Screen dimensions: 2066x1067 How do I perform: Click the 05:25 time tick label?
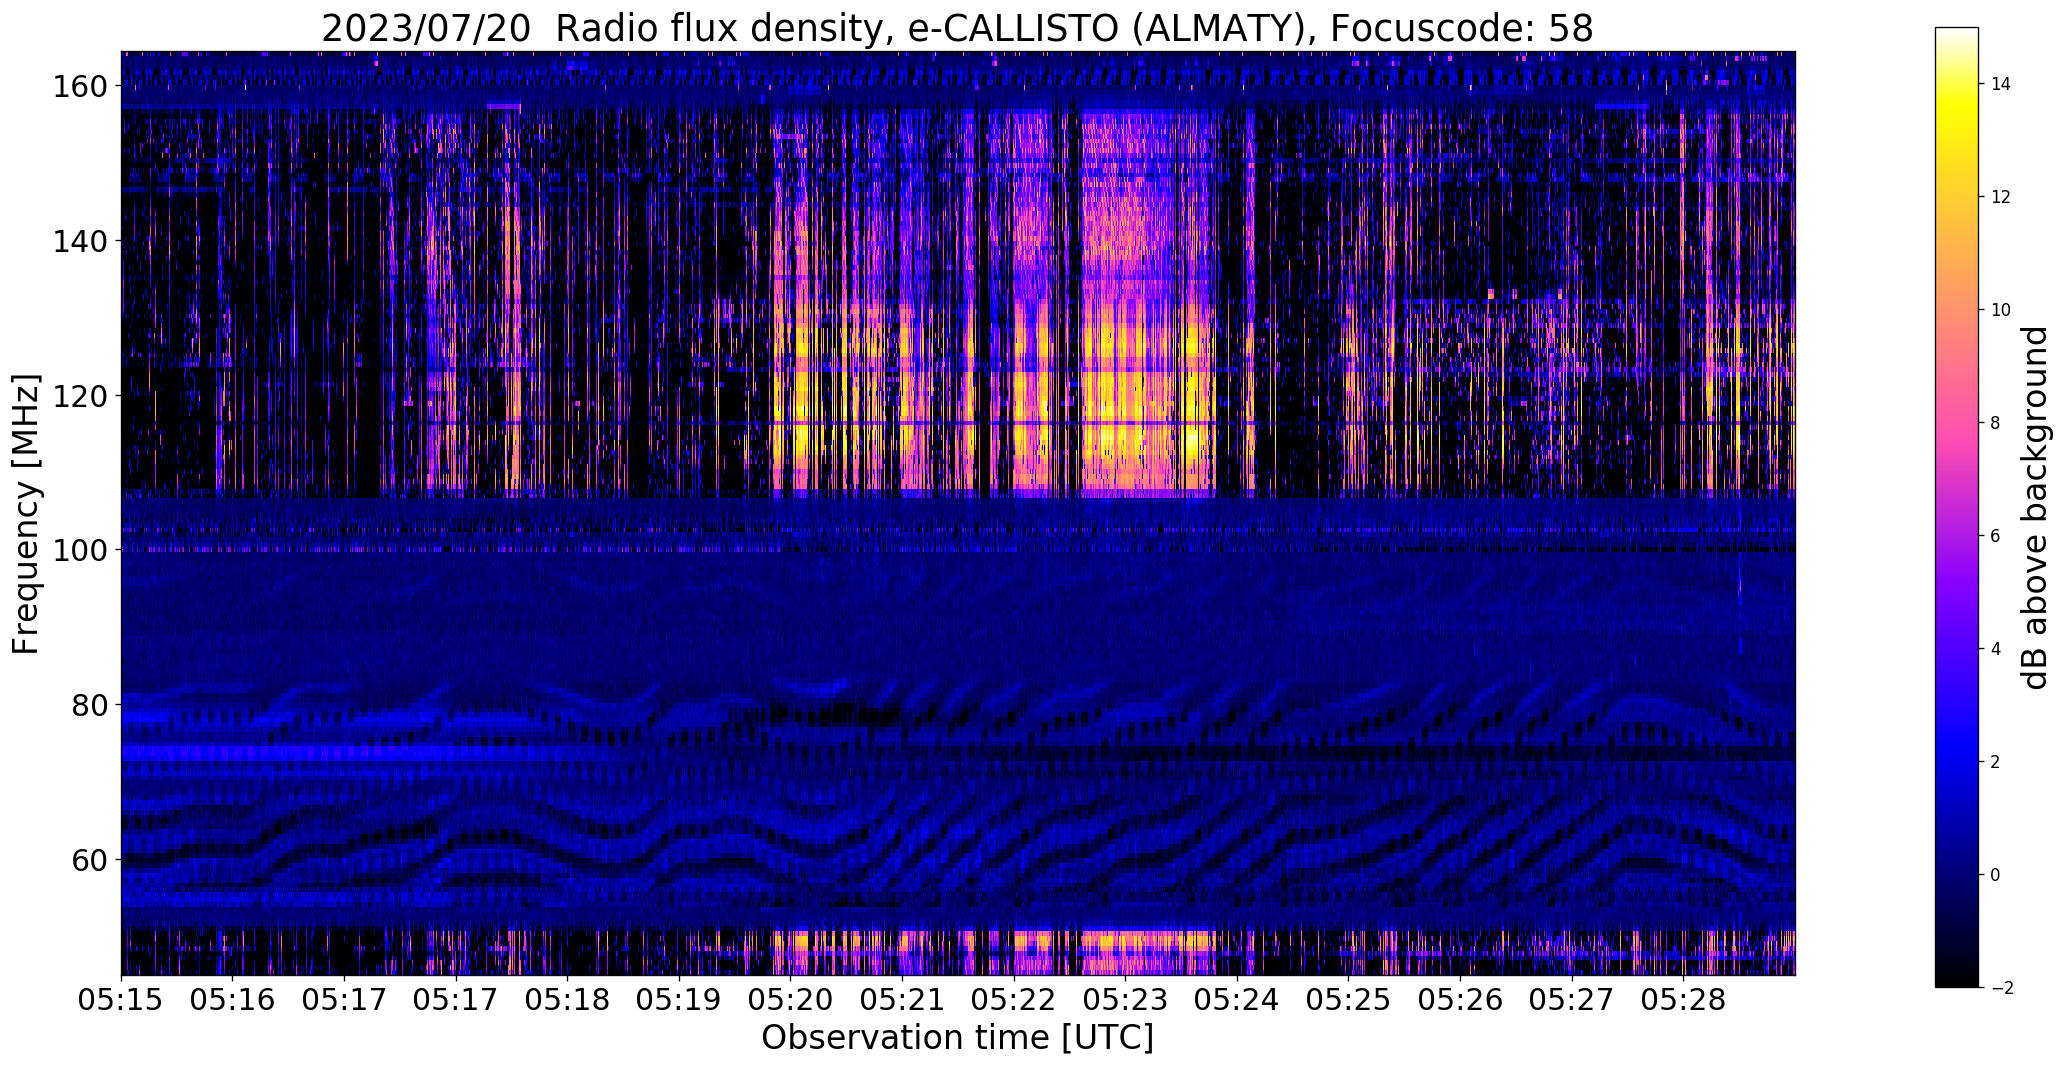coord(1349,1000)
